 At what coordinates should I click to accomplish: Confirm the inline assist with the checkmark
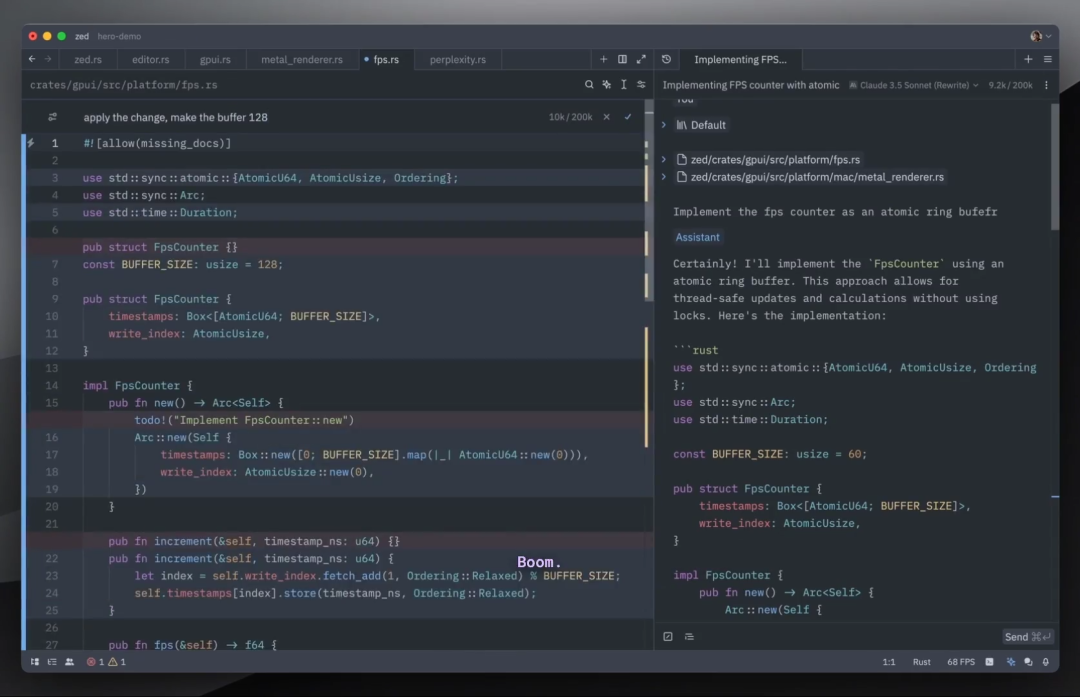tap(627, 117)
